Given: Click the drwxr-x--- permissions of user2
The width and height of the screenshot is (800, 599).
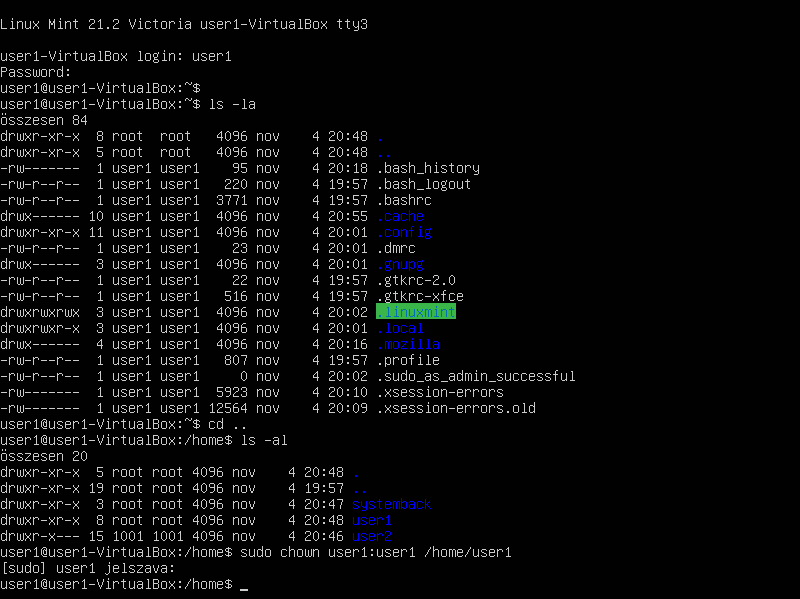Looking at the screenshot, I should click(40, 536).
